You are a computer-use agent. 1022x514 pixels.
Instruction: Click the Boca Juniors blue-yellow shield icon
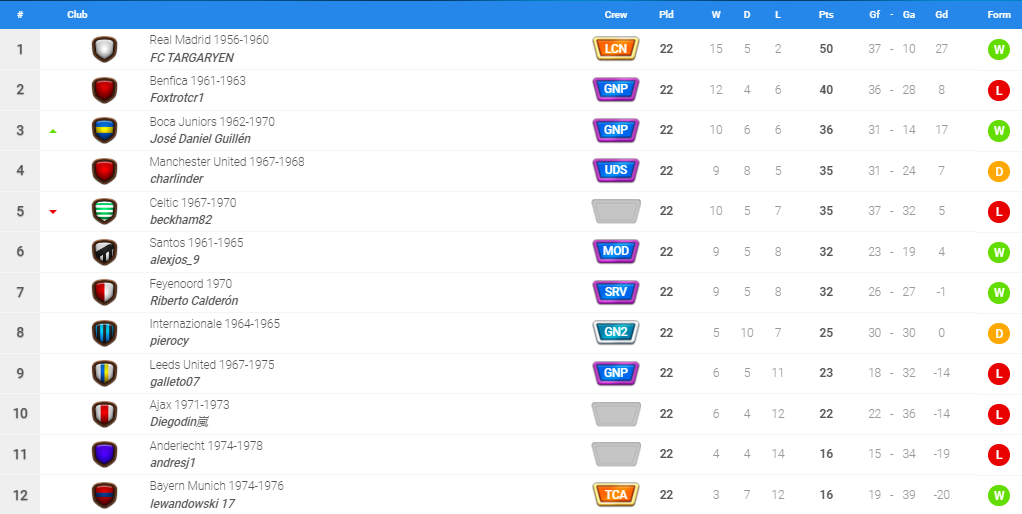click(x=104, y=130)
